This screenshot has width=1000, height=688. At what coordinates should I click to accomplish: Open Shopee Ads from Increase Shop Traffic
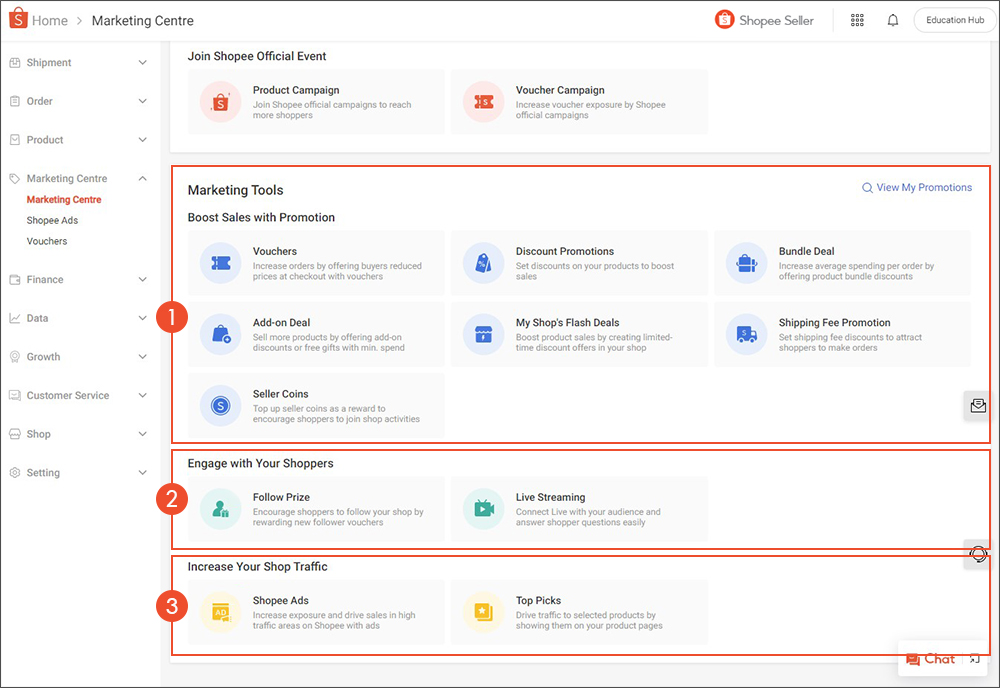click(x=316, y=610)
